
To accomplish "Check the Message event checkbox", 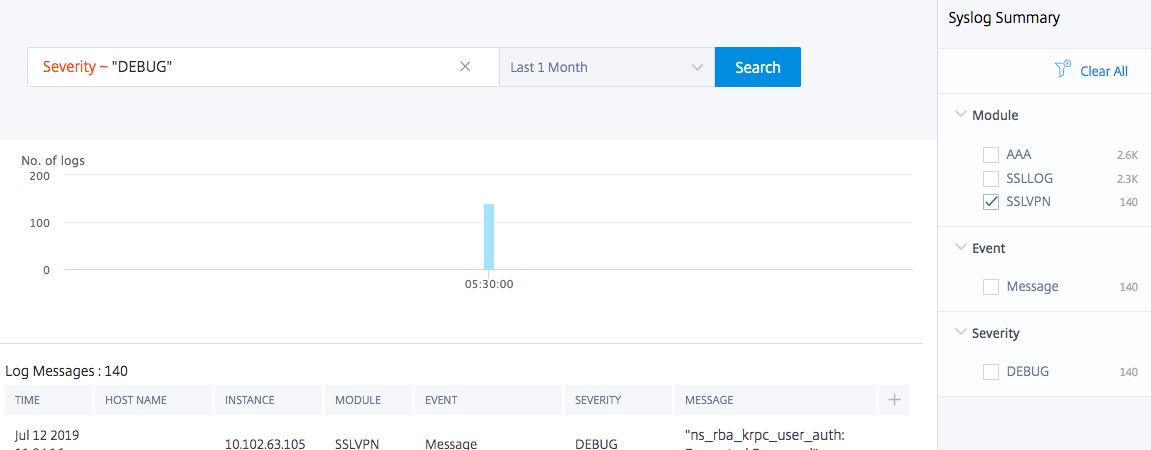I will click(x=991, y=287).
